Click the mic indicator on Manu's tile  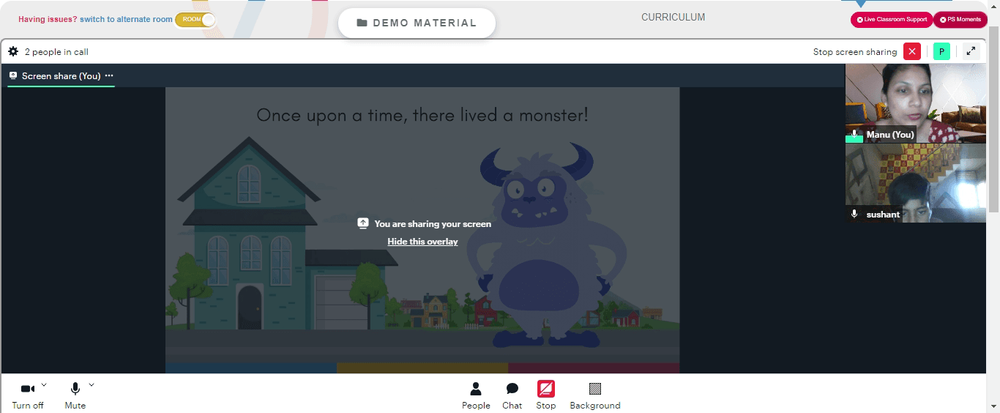[x=855, y=134]
